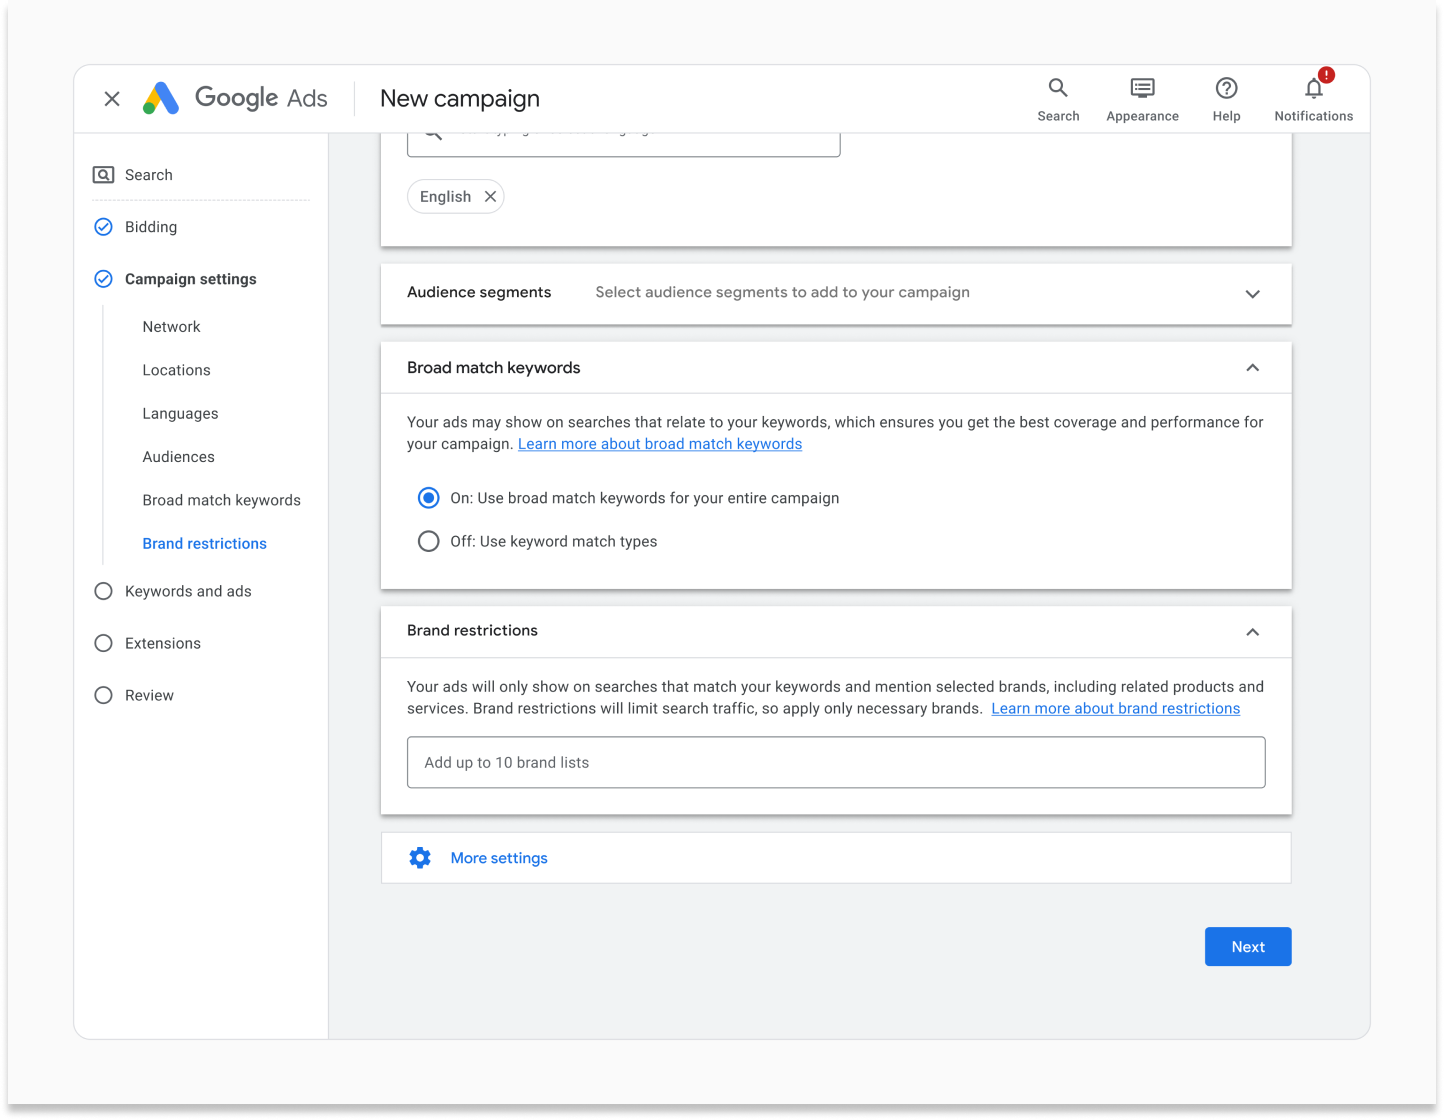
Task: Click the New campaign title text
Action: [x=460, y=98]
